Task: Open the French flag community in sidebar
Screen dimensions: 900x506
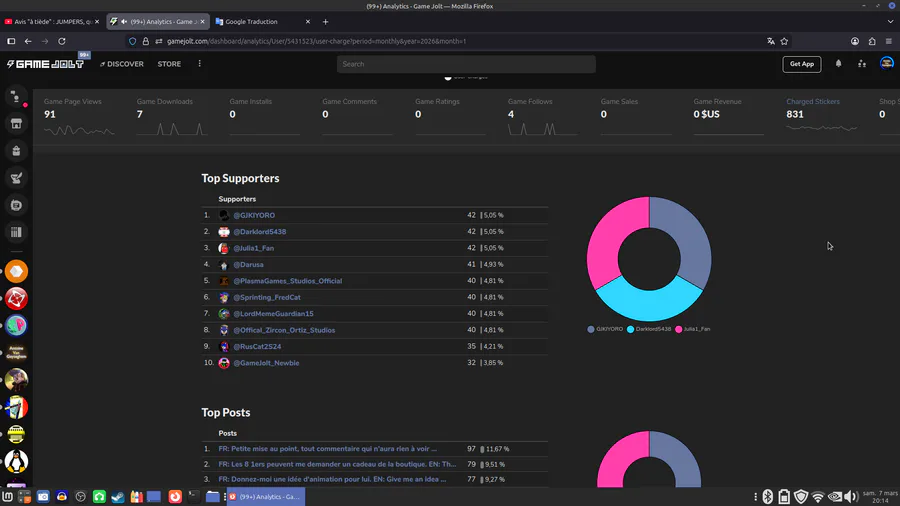Action: [16, 407]
